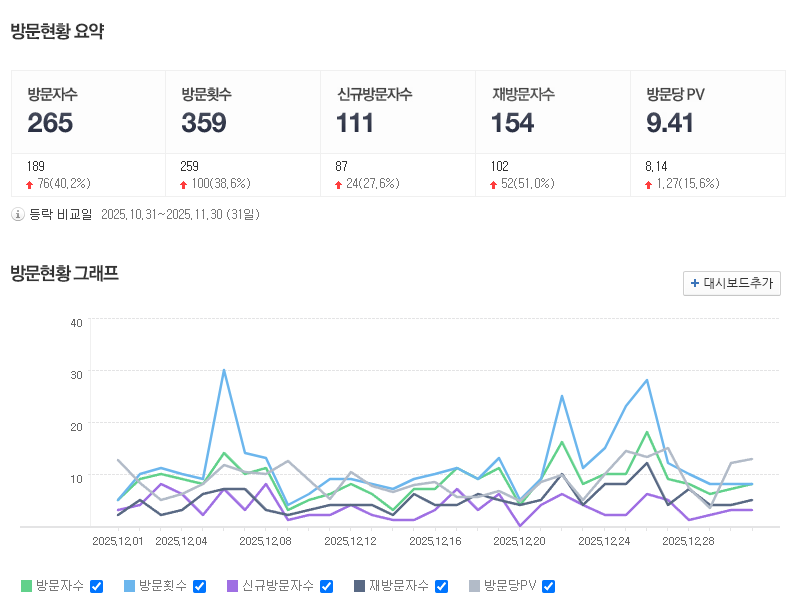Toggle the 방문횟수 series checkbox
The height and width of the screenshot is (611, 793).
(199, 586)
